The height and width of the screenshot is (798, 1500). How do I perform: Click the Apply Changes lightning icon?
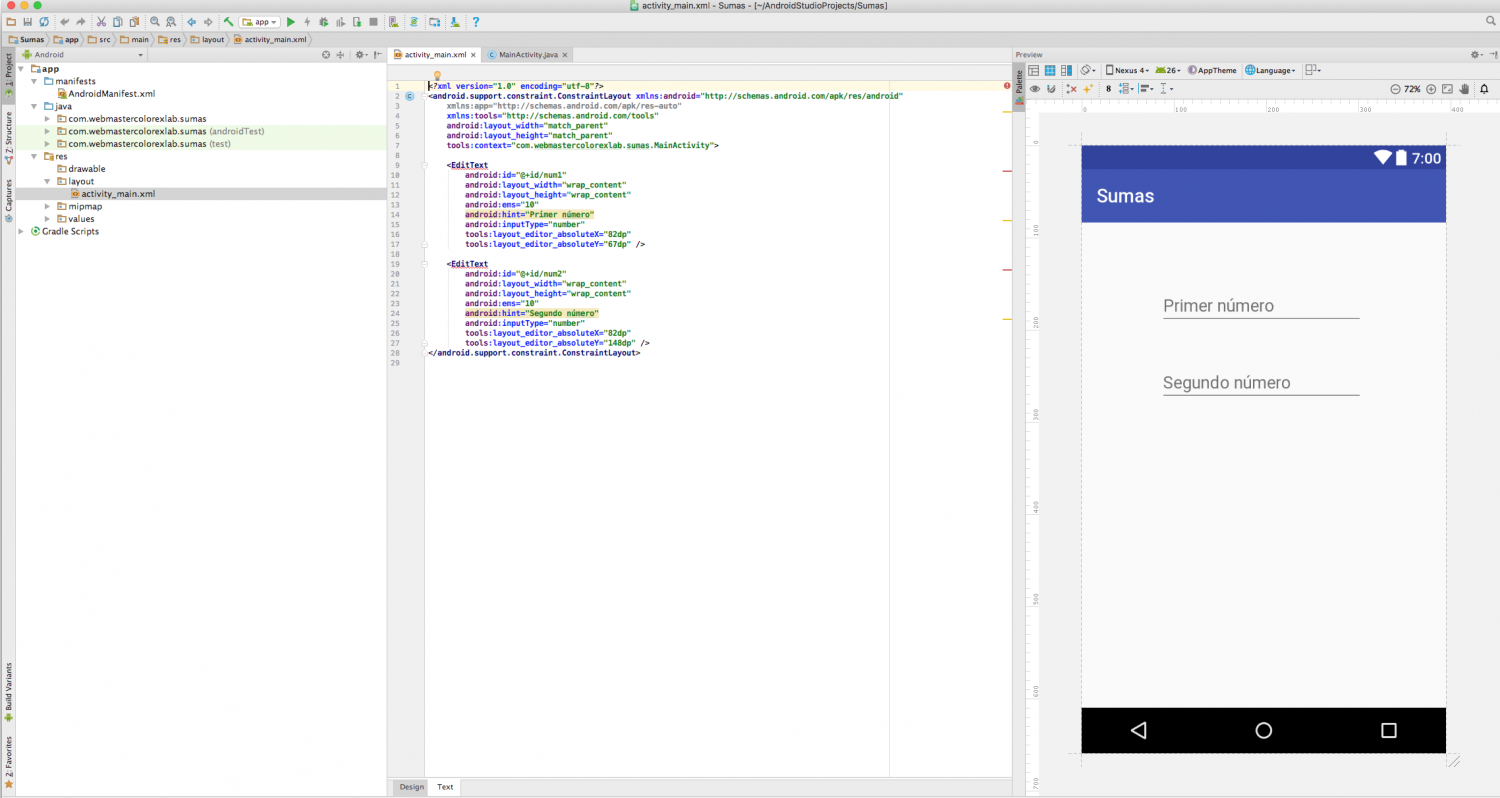(x=307, y=21)
